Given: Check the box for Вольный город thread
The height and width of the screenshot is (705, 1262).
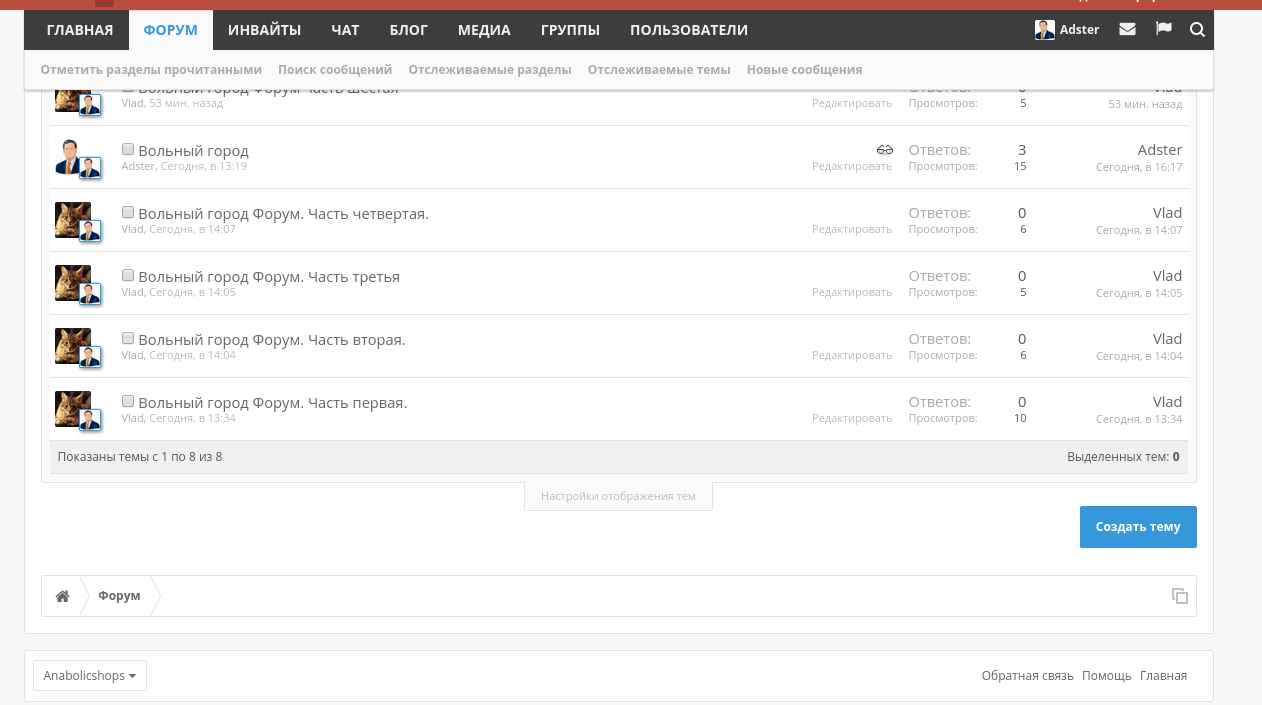Looking at the screenshot, I should 128,149.
